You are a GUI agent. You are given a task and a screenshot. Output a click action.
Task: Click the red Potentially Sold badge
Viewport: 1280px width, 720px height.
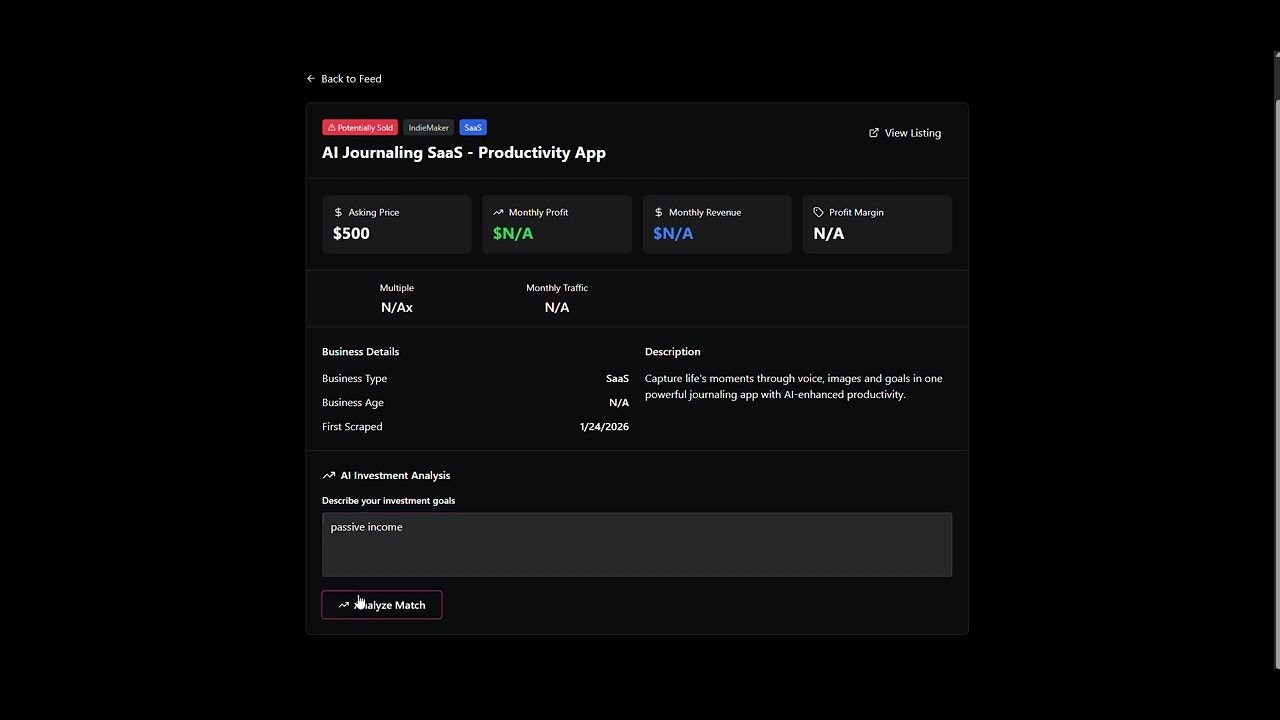(x=360, y=127)
